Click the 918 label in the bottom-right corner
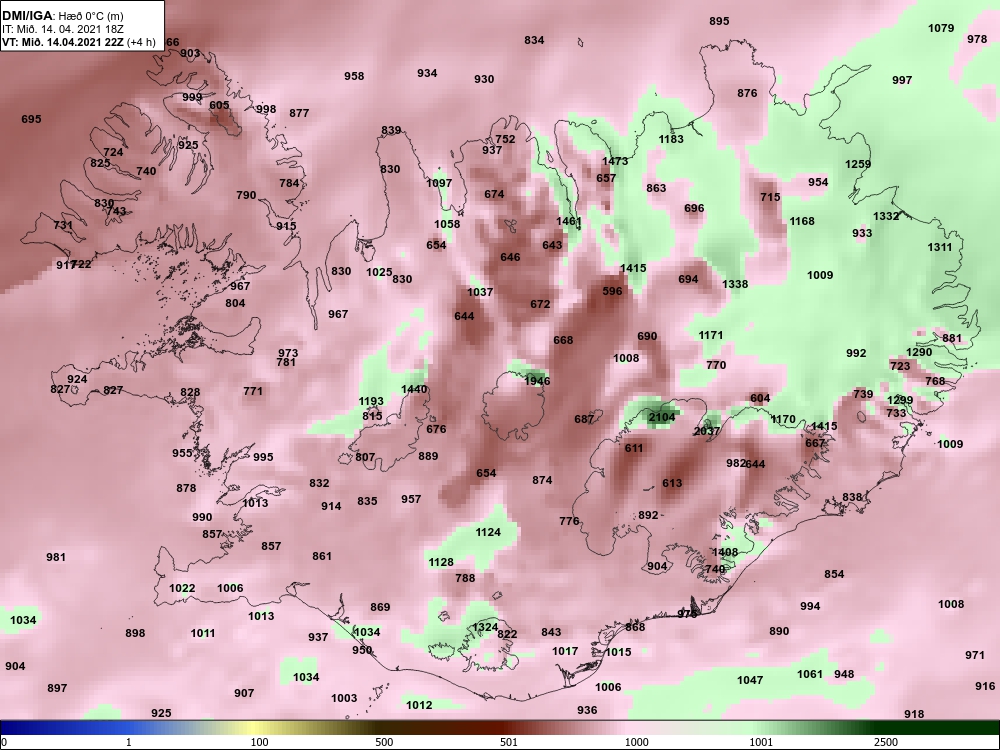 (x=914, y=714)
